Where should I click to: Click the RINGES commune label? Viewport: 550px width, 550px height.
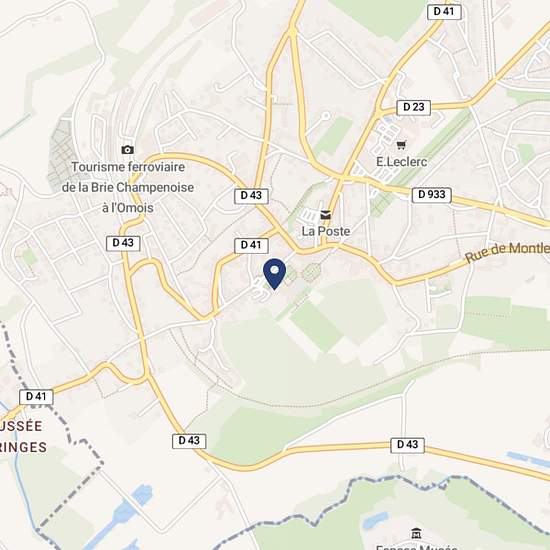click(23, 447)
